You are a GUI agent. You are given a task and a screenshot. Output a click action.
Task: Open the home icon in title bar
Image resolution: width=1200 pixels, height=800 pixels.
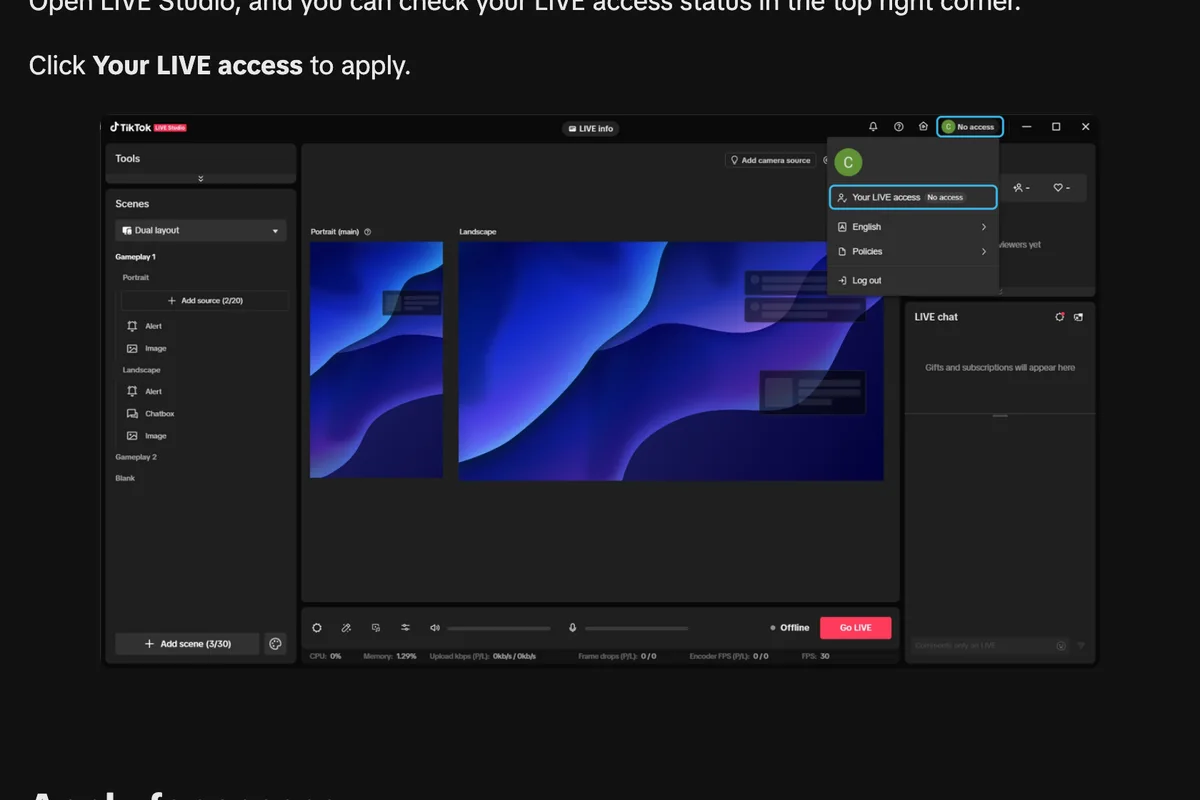point(923,127)
